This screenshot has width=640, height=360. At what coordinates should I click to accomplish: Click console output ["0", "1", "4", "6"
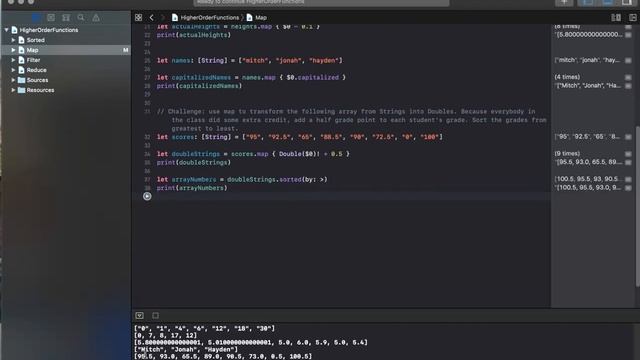coord(204,328)
